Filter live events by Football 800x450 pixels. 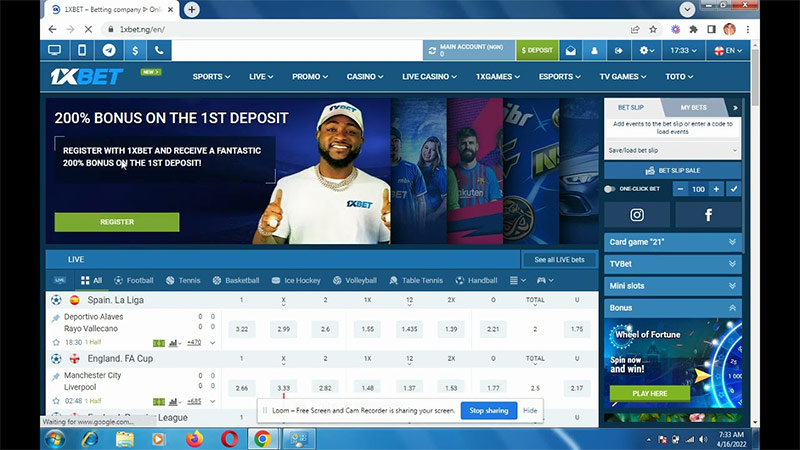(x=134, y=280)
